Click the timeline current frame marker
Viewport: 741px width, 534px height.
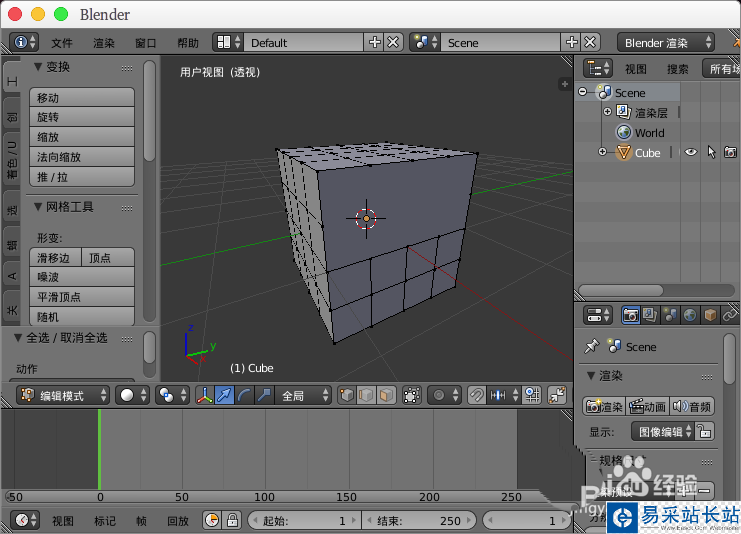coord(99,449)
